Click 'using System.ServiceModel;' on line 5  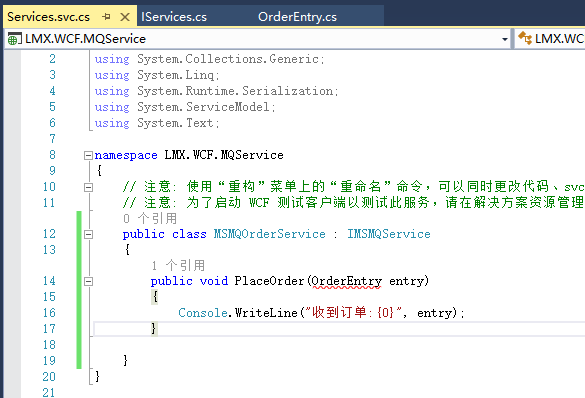pyautogui.click(x=185, y=107)
